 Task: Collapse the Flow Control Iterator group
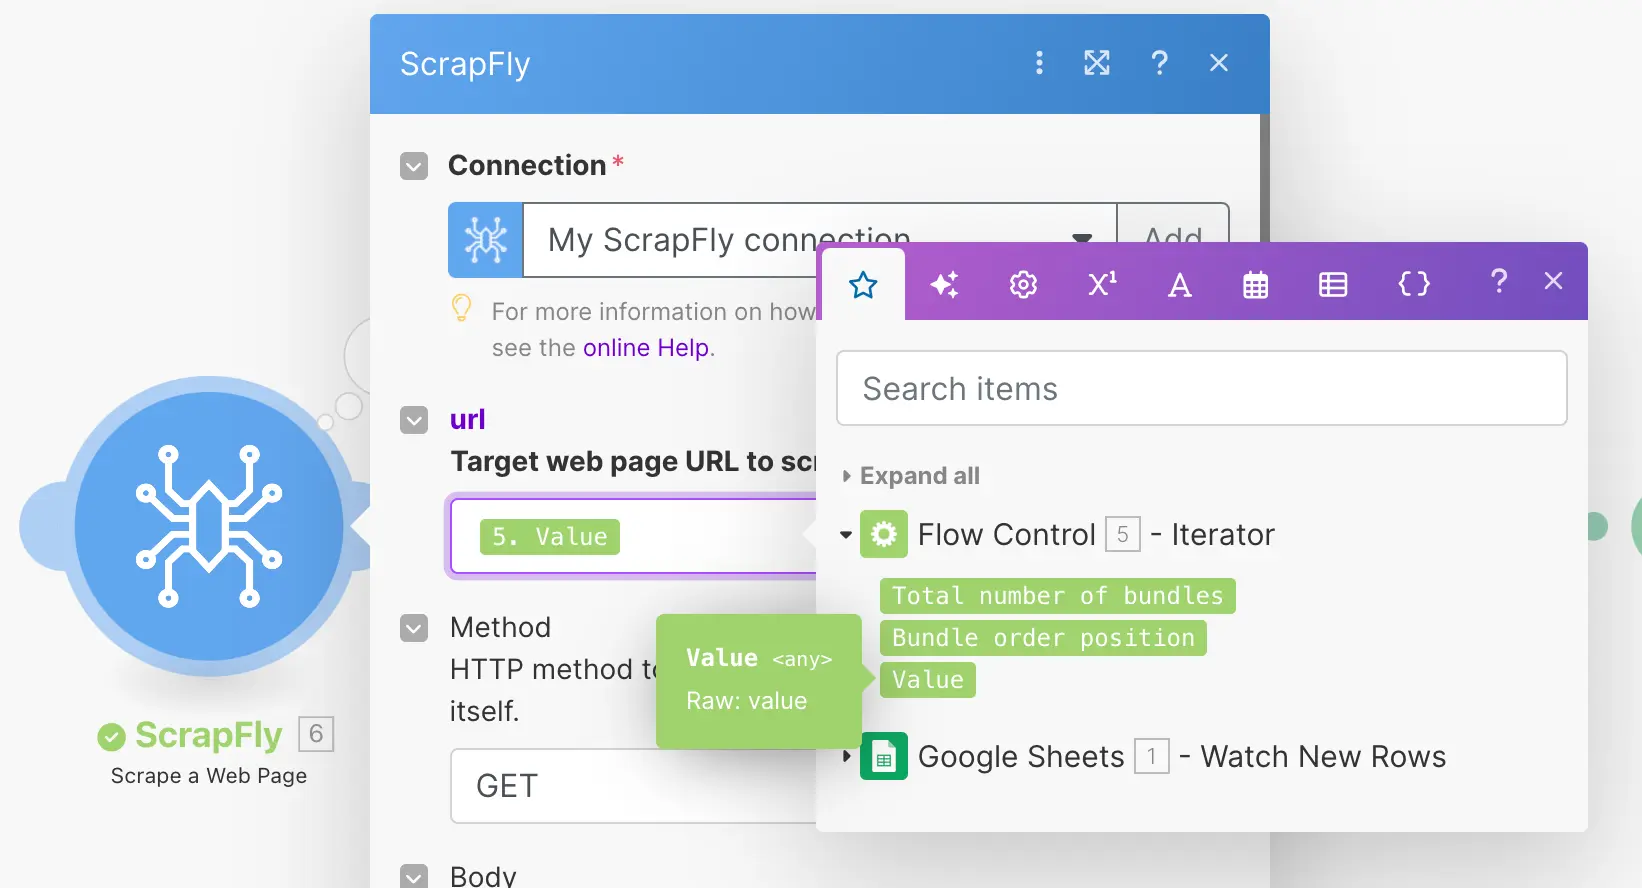[846, 535]
